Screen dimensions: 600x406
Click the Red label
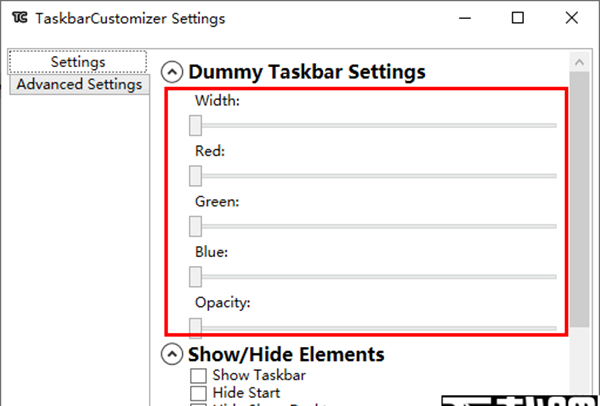coord(210,151)
